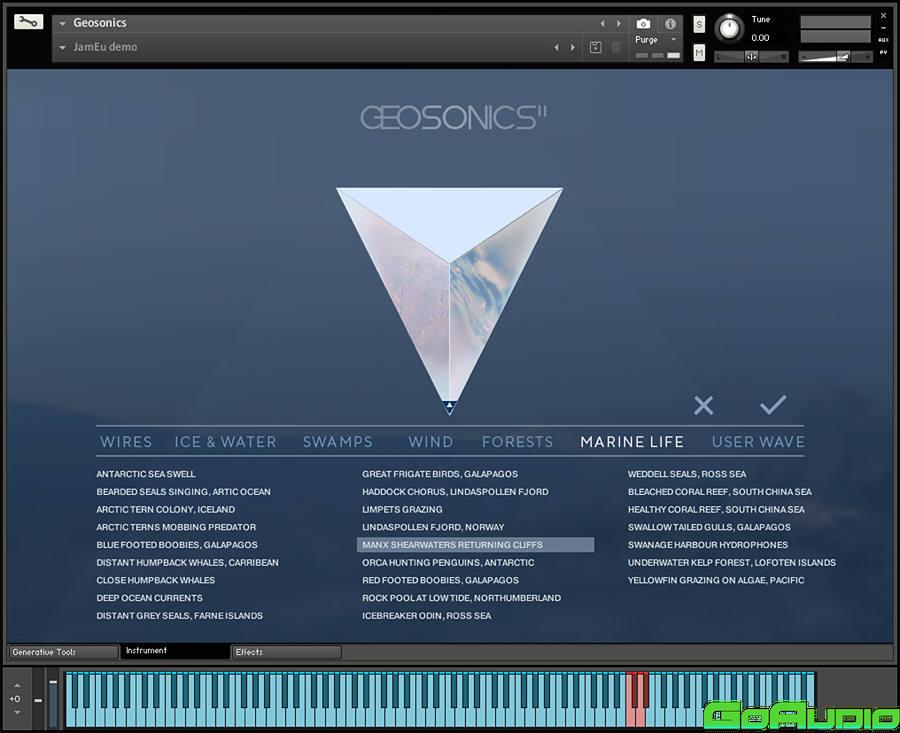Open the snapshot view camera icon

pyautogui.click(x=643, y=24)
